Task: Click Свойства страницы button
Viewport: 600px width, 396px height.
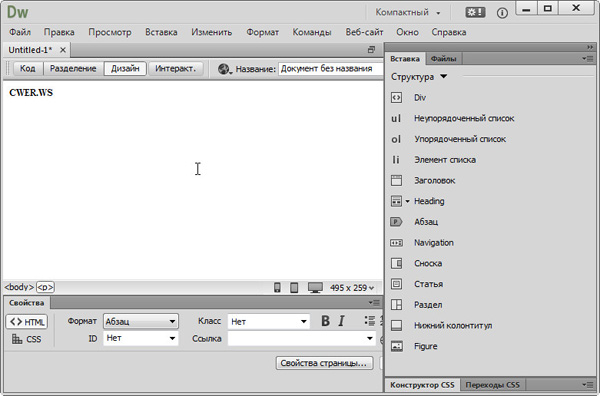Action: (x=324, y=363)
